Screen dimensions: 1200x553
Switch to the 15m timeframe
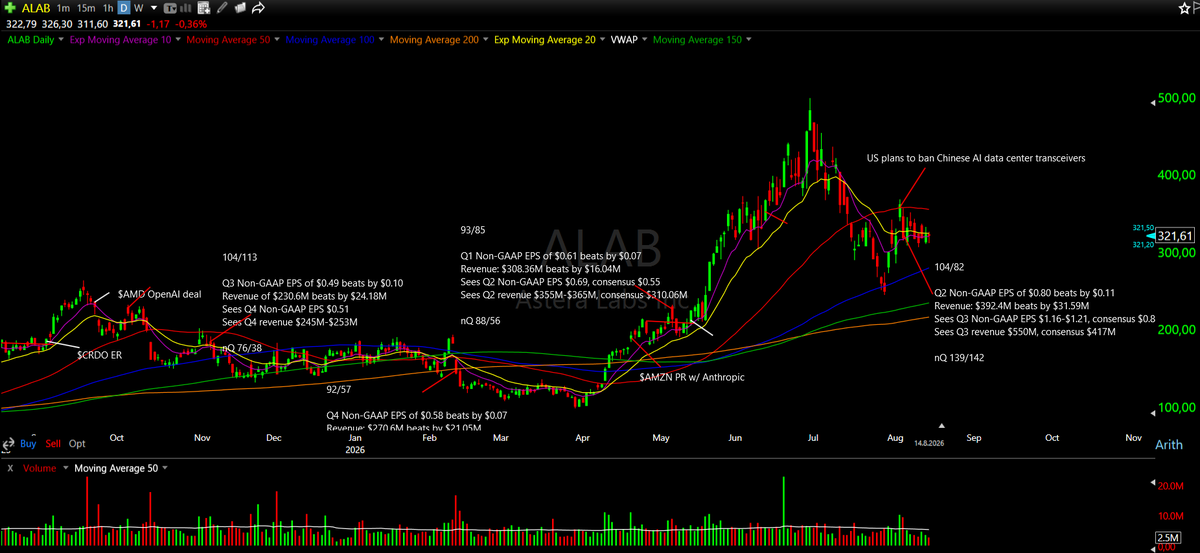(86, 8)
